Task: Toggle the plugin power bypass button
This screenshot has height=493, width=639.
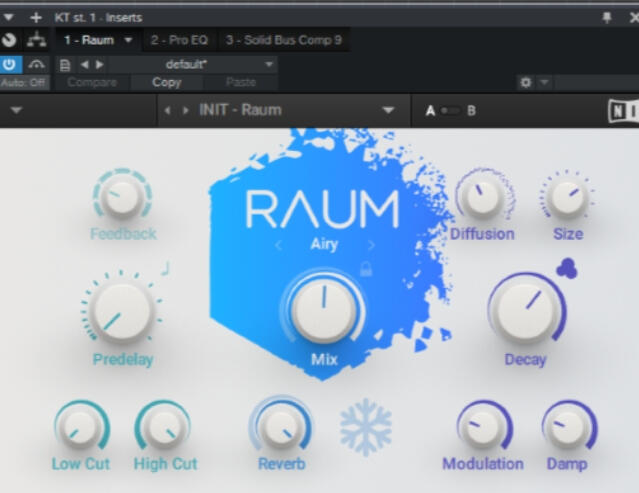Action: tap(10, 64)
